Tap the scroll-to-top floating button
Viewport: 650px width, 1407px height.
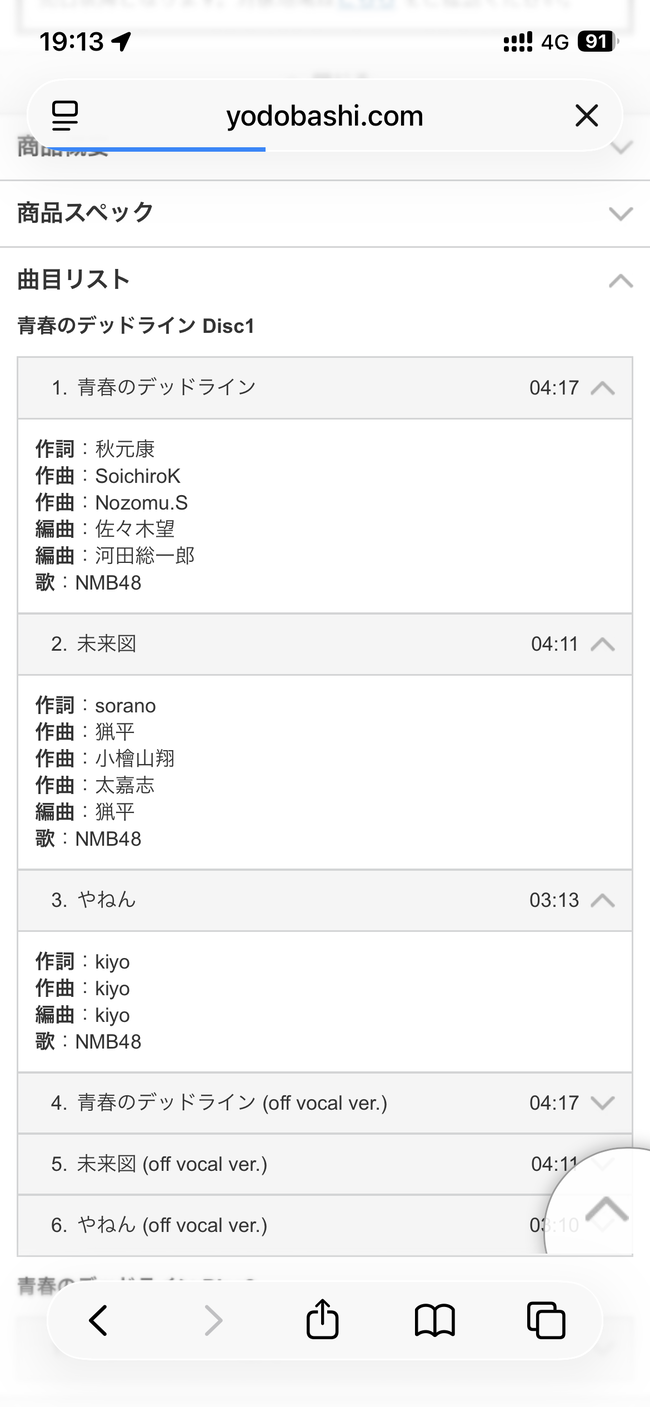coord(606,1211)
